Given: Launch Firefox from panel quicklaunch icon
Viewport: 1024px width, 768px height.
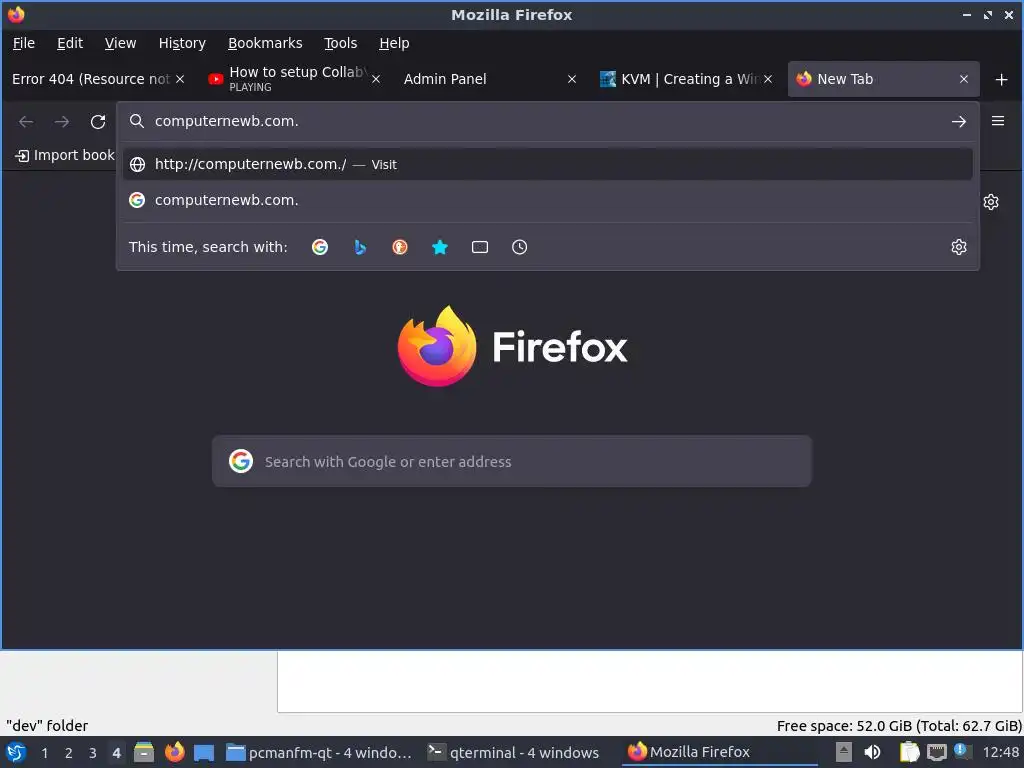Looking at the screenshot, I should pos(174,752).
